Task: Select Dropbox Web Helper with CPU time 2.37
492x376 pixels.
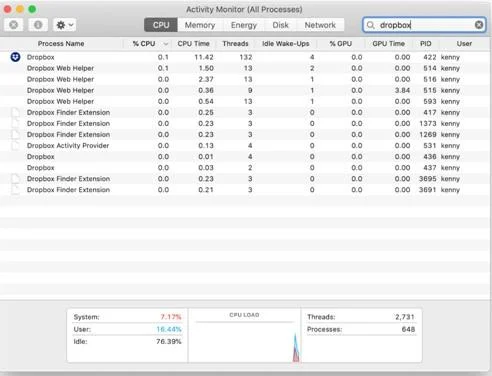Action: point(245,79)
